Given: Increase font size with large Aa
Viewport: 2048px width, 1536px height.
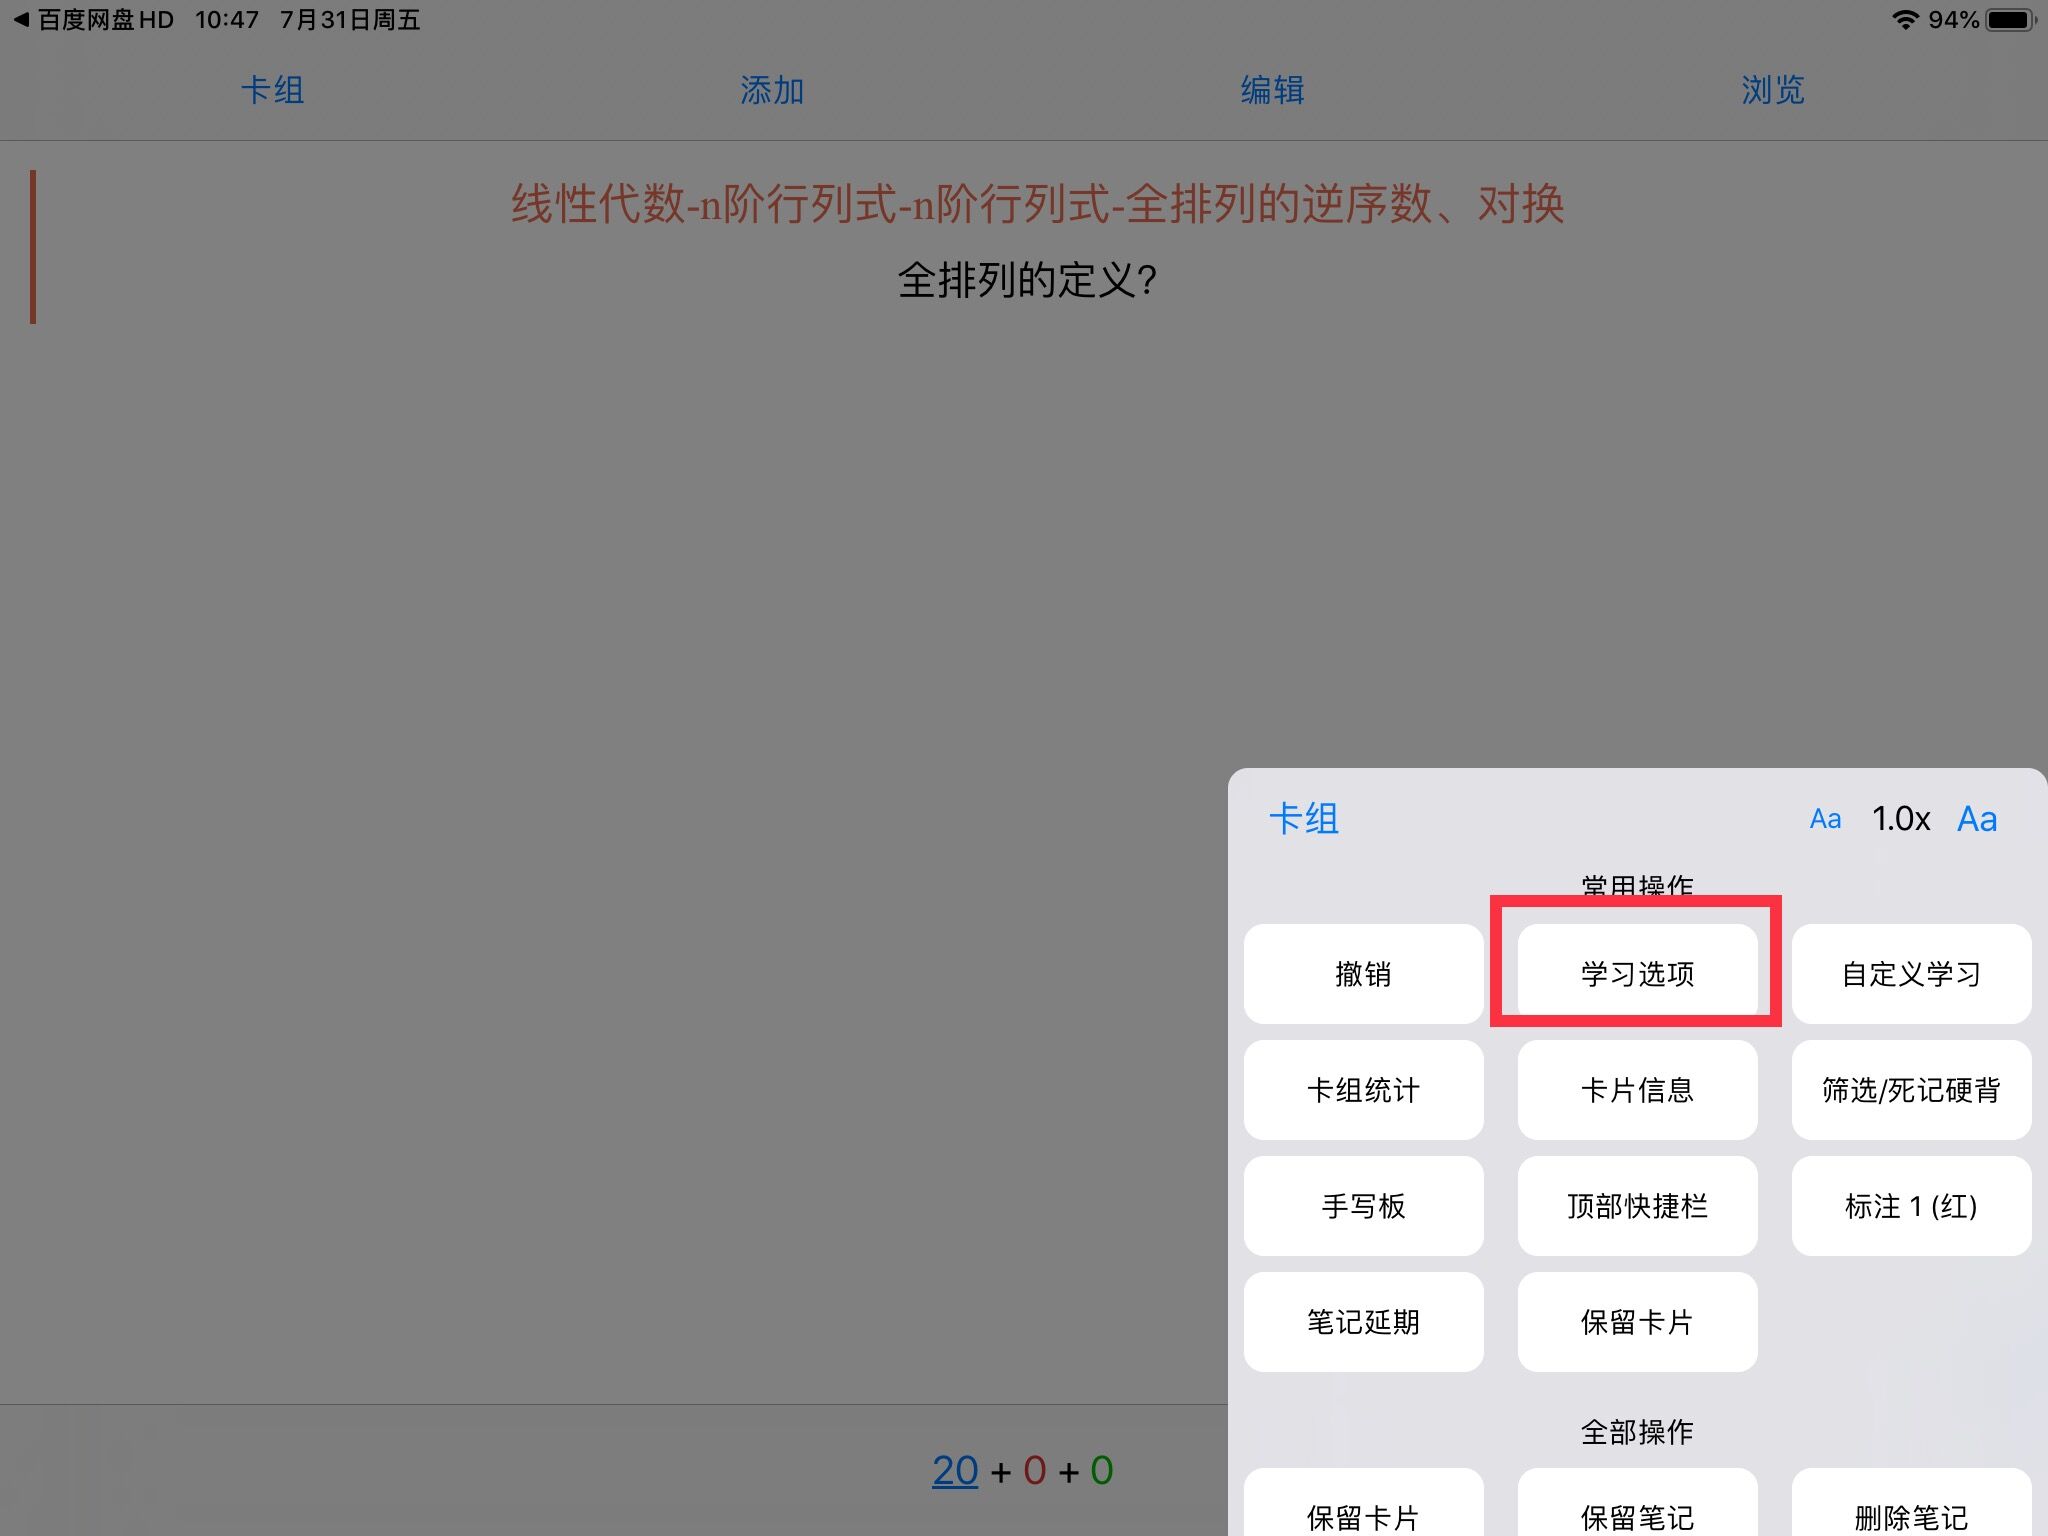Looking at the screenshot, I should [x=1977, y=819].
